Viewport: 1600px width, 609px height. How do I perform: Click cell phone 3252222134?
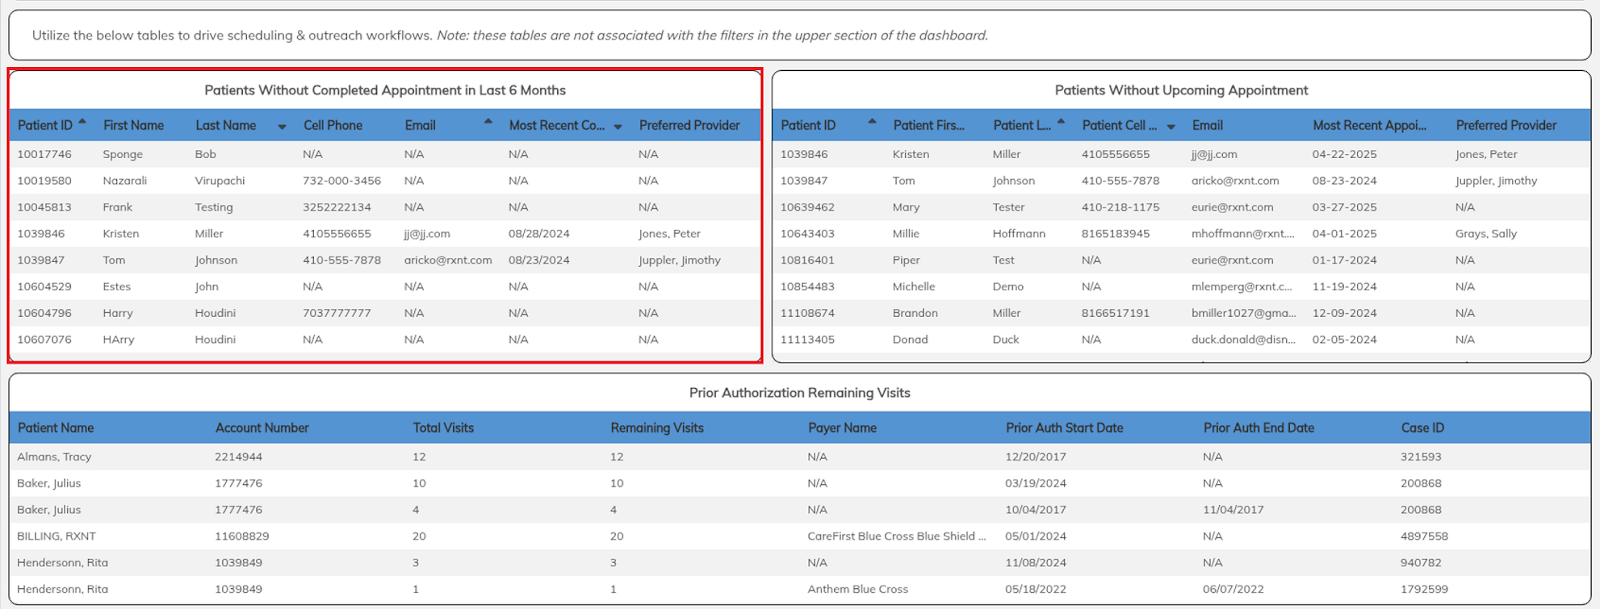coord(337,207)
